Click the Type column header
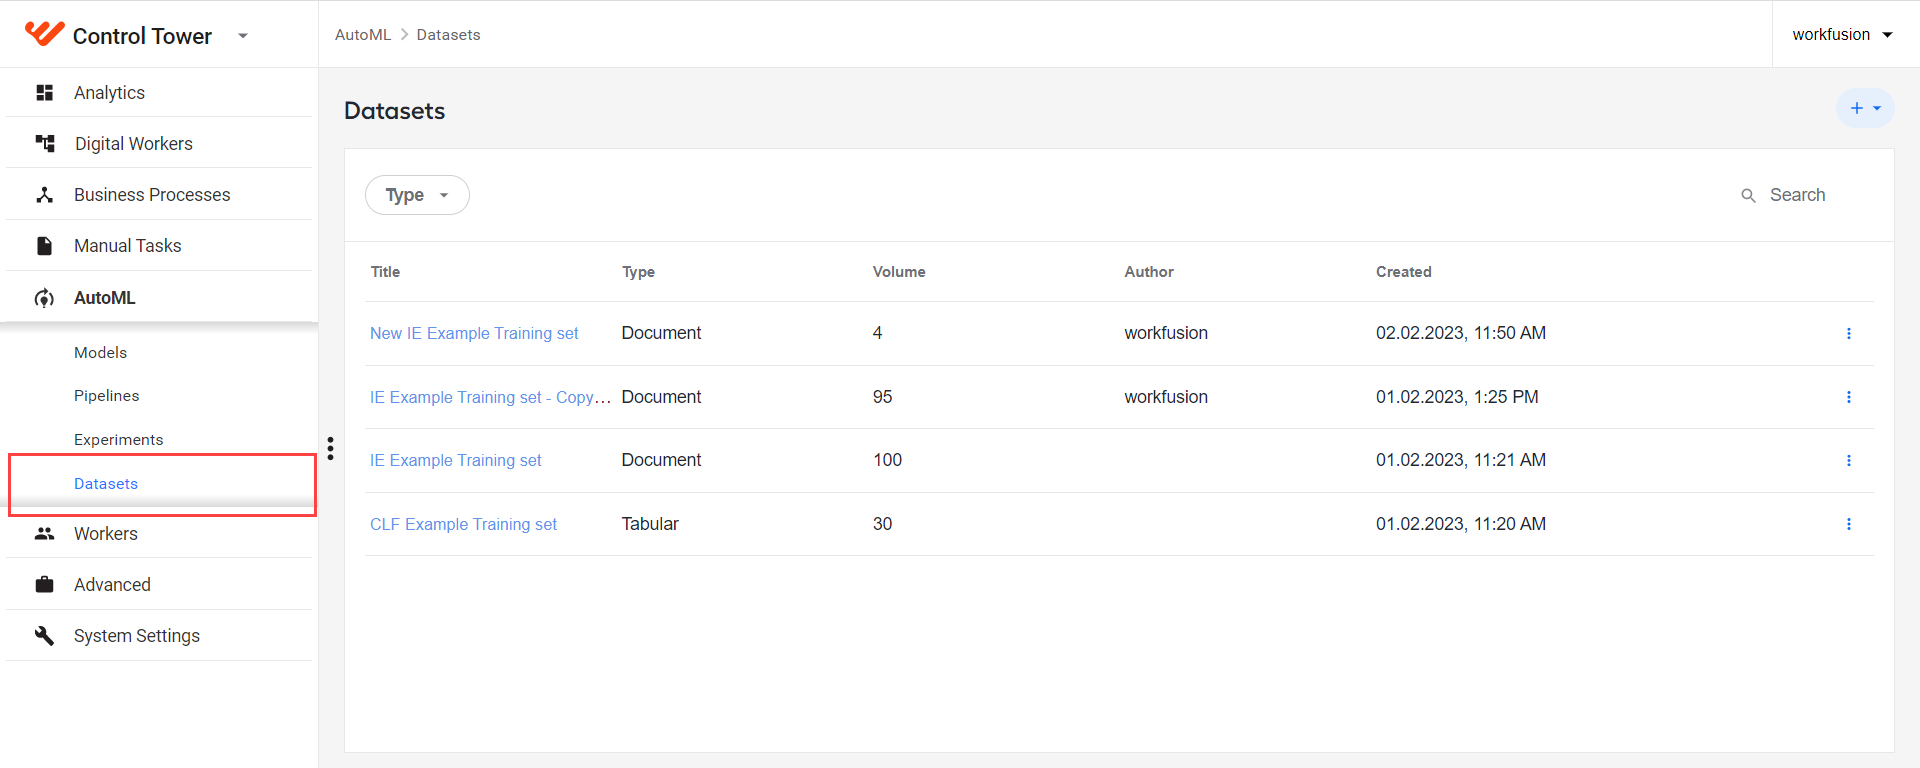 coord(638,272)
